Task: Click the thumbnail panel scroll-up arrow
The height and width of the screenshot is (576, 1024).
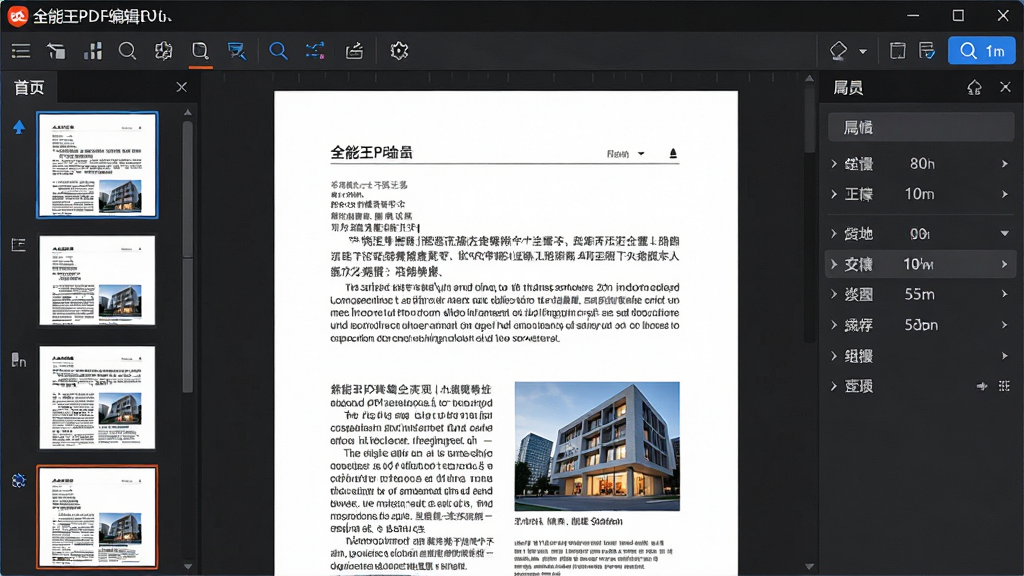Action: (188, 113)
